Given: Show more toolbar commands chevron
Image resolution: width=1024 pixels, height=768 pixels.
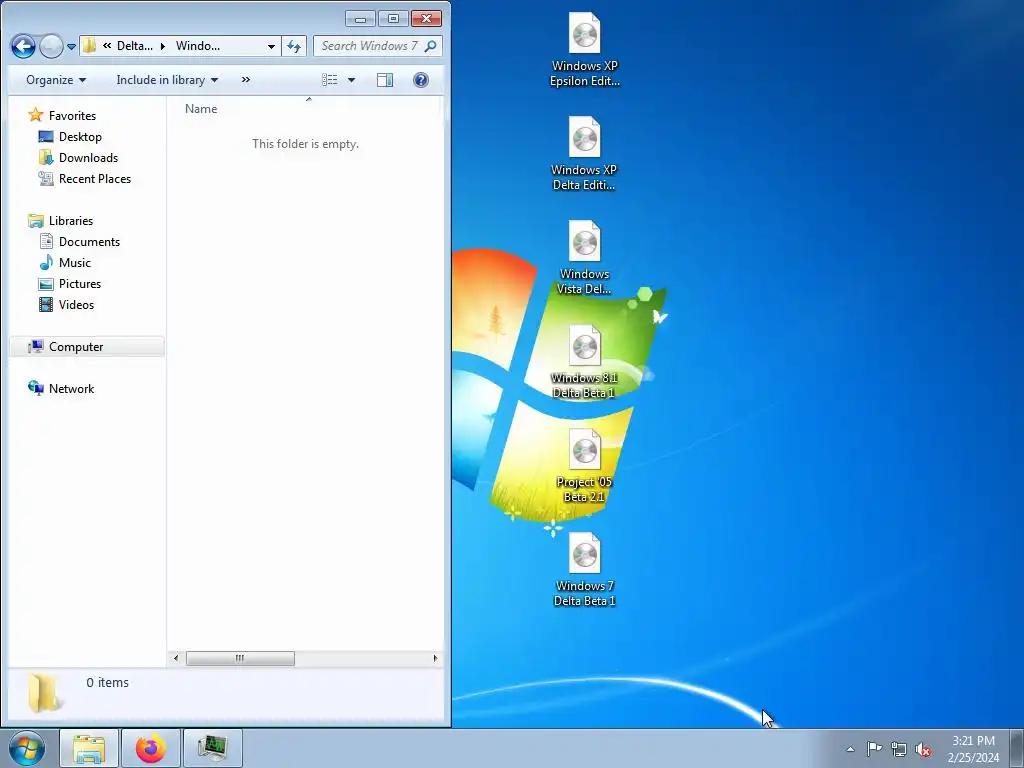Looking at the screenshot, I should (246, 80).
